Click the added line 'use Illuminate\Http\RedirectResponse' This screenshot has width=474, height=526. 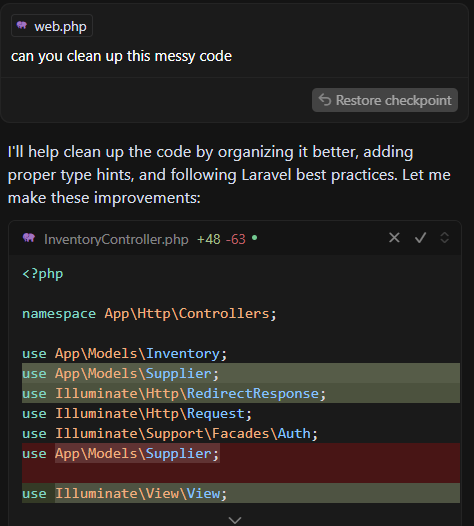pos(241,393)
